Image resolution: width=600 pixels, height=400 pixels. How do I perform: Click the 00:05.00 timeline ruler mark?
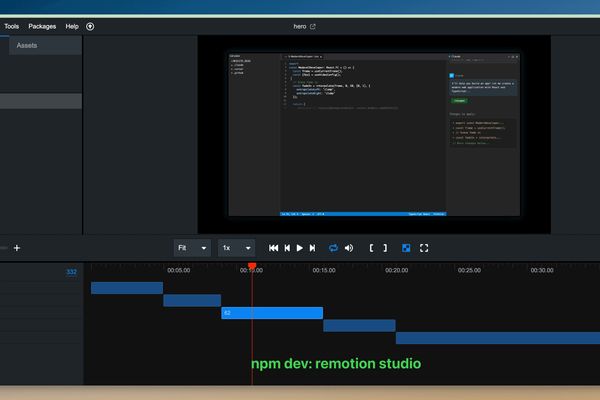[178, 270]
